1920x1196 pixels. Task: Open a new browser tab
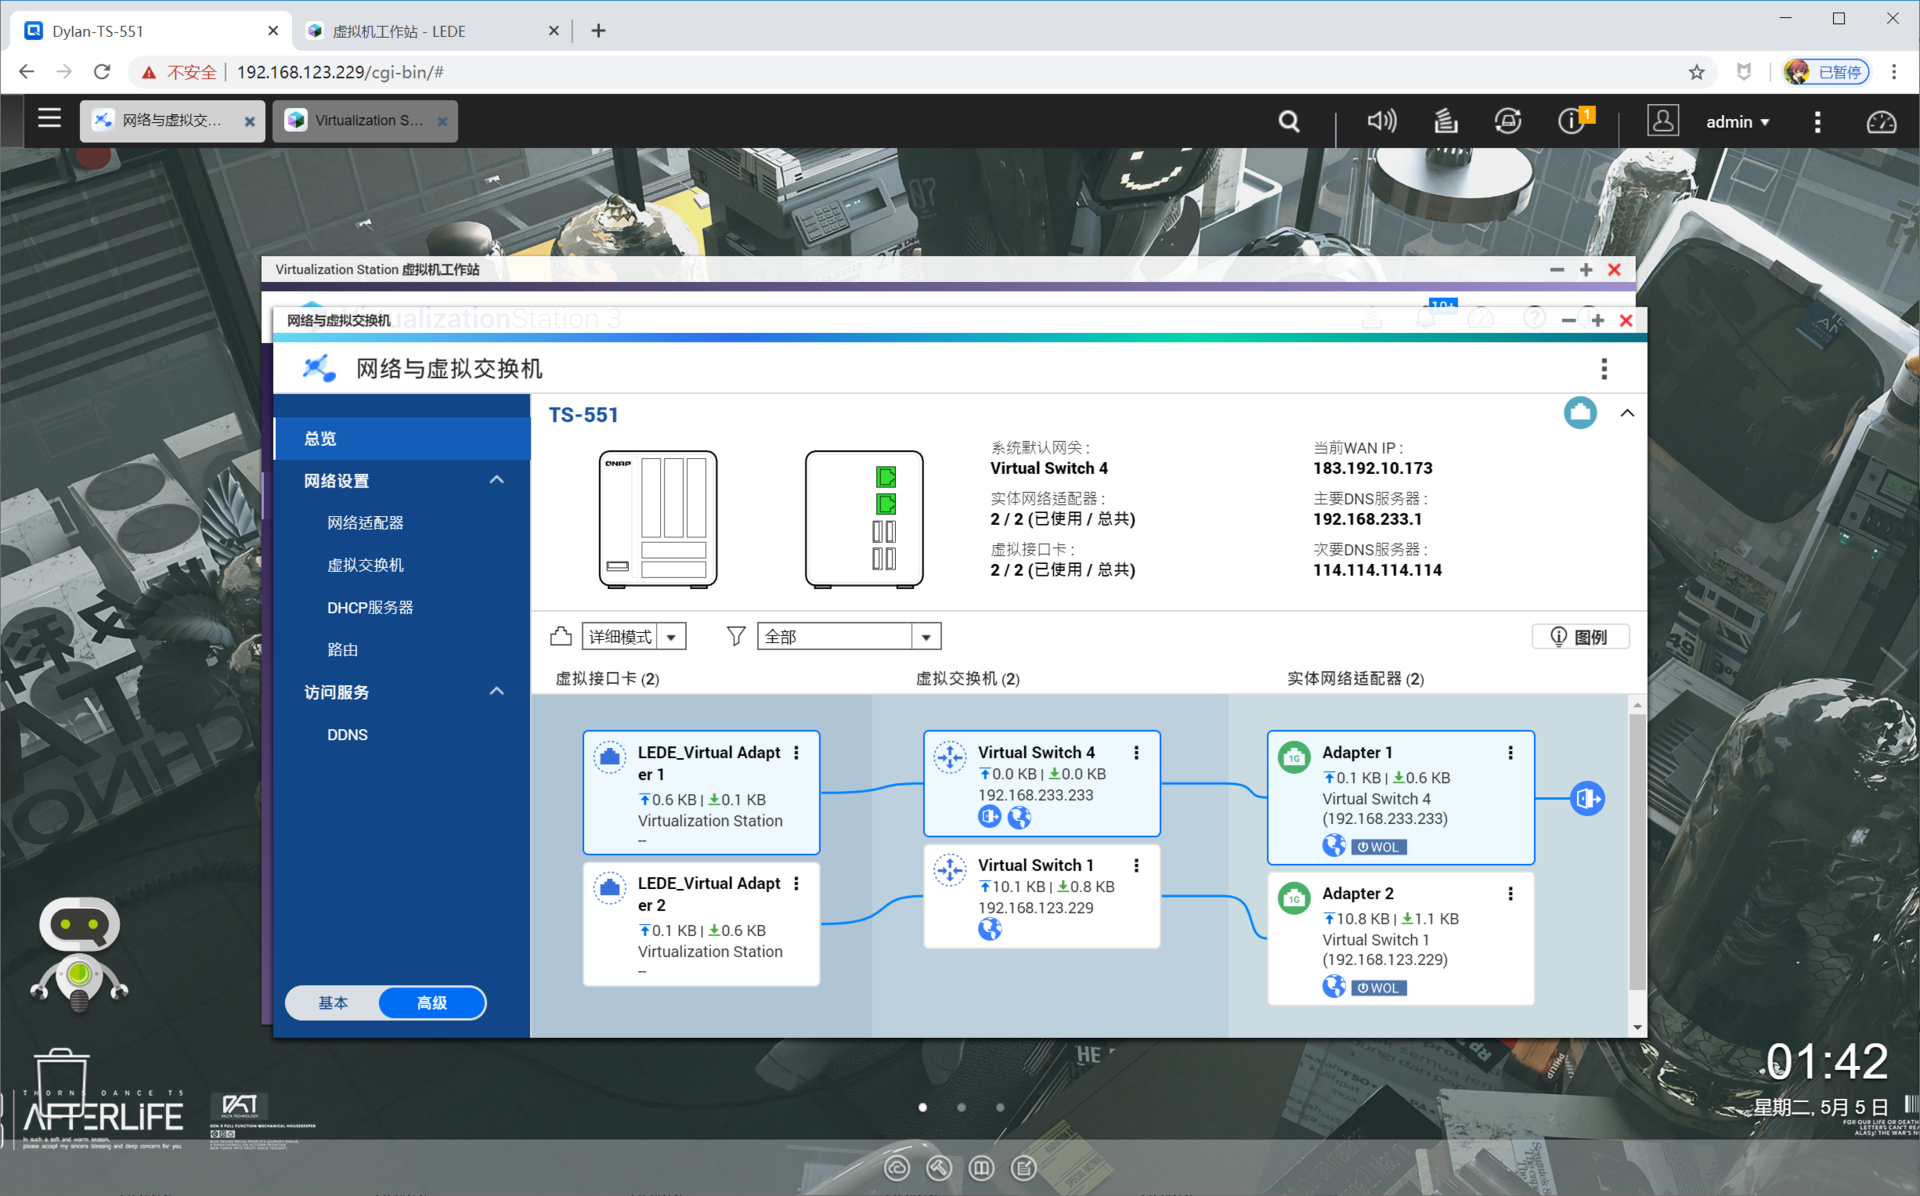(598, 31)
